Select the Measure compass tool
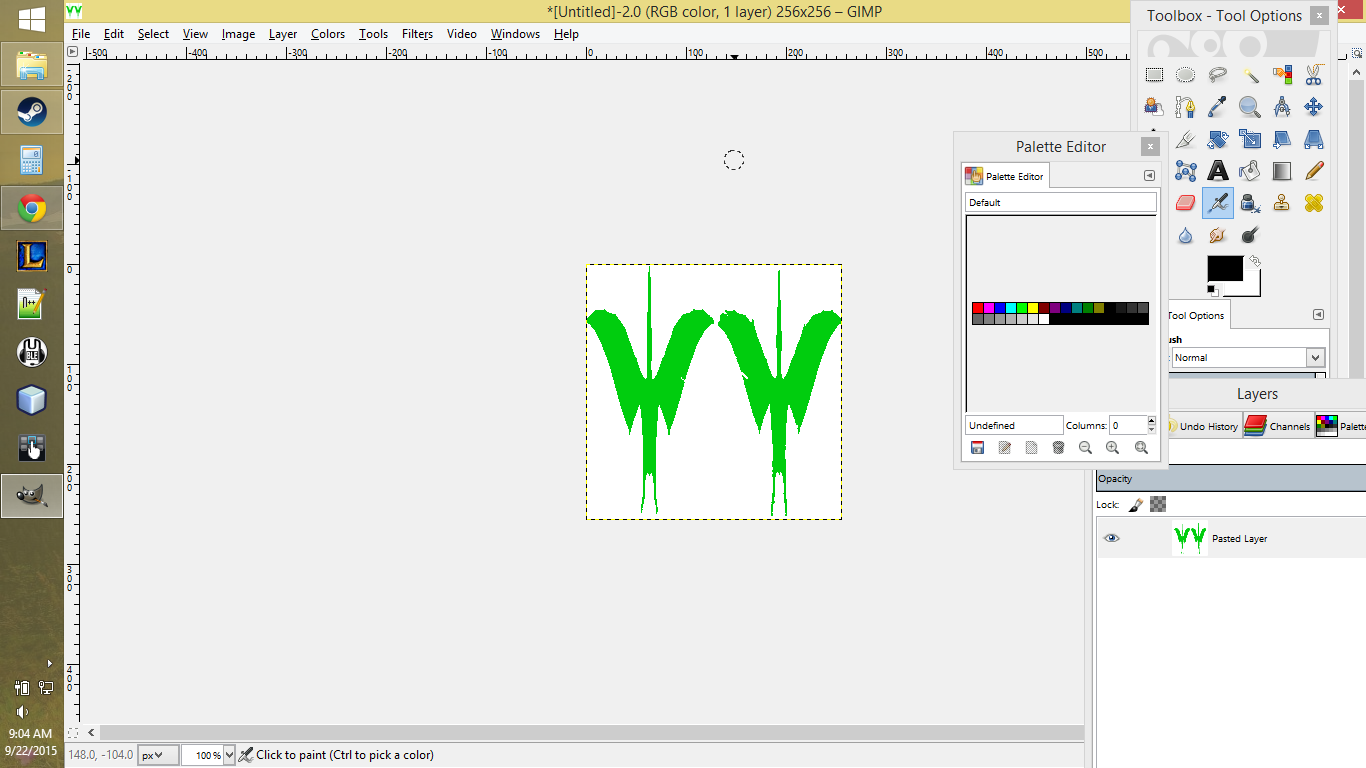 pyautogui.click(x=1282, y=107)
